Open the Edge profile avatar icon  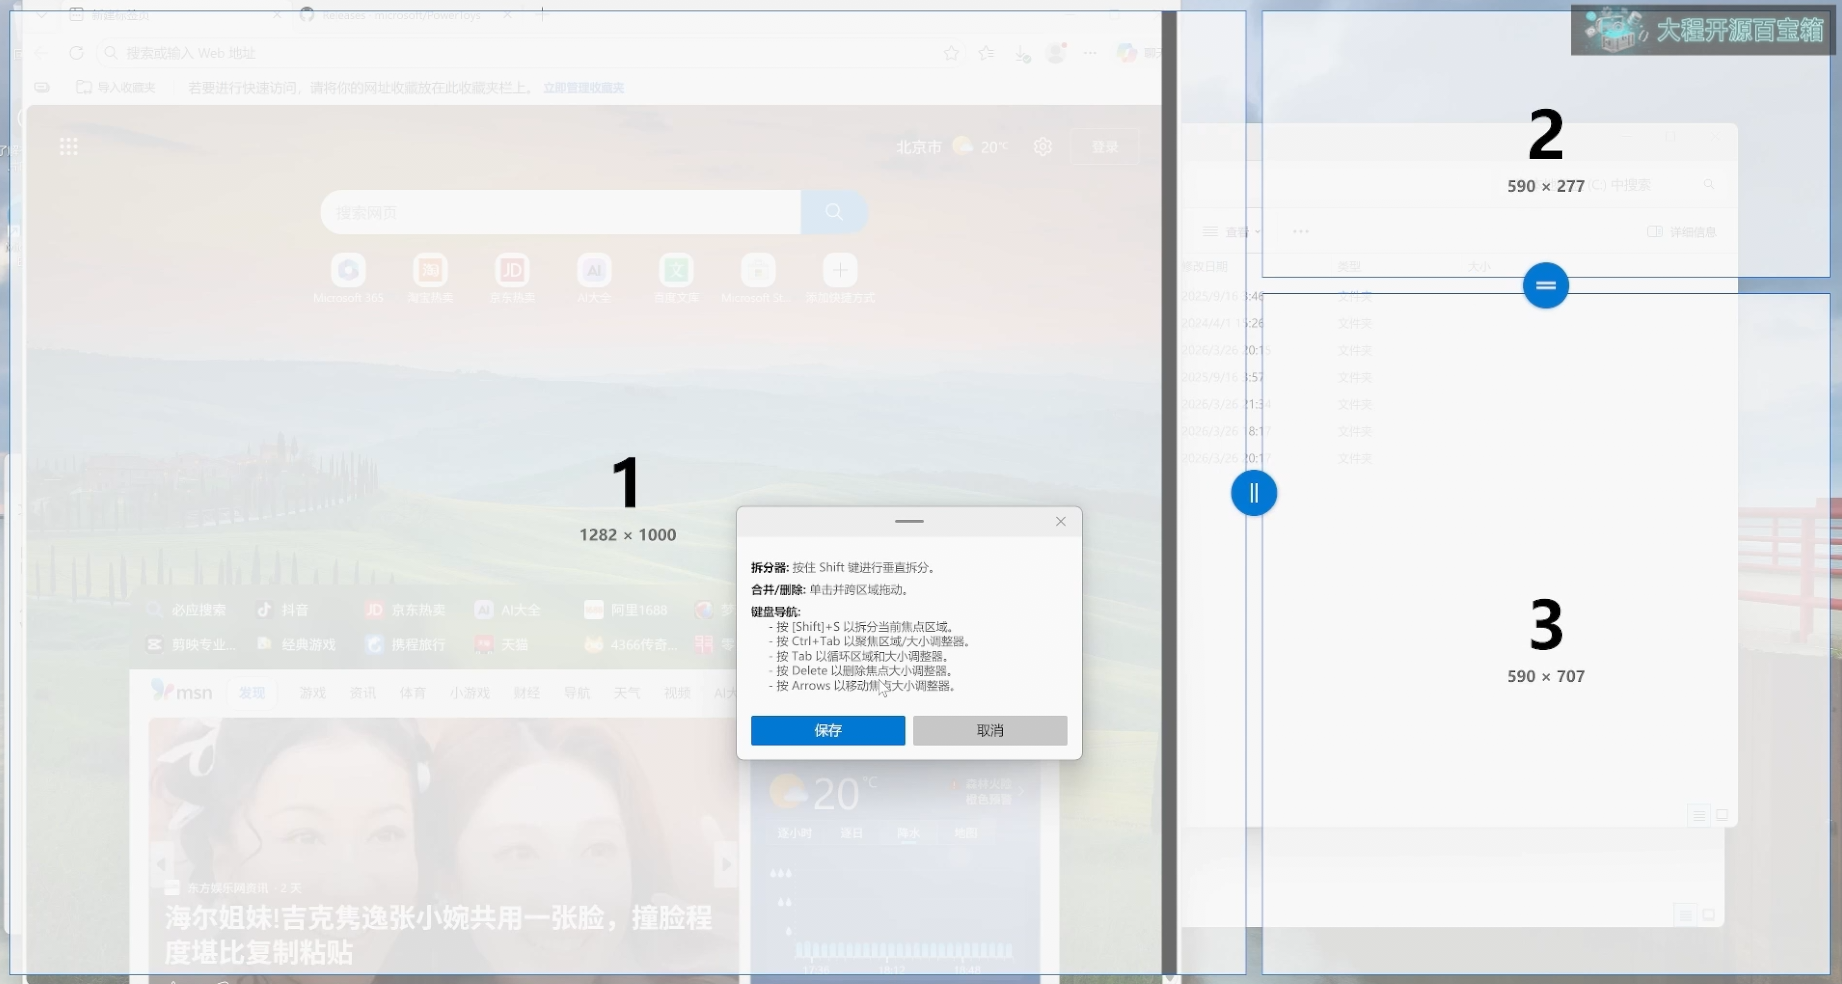click(x=1056, y=53)
